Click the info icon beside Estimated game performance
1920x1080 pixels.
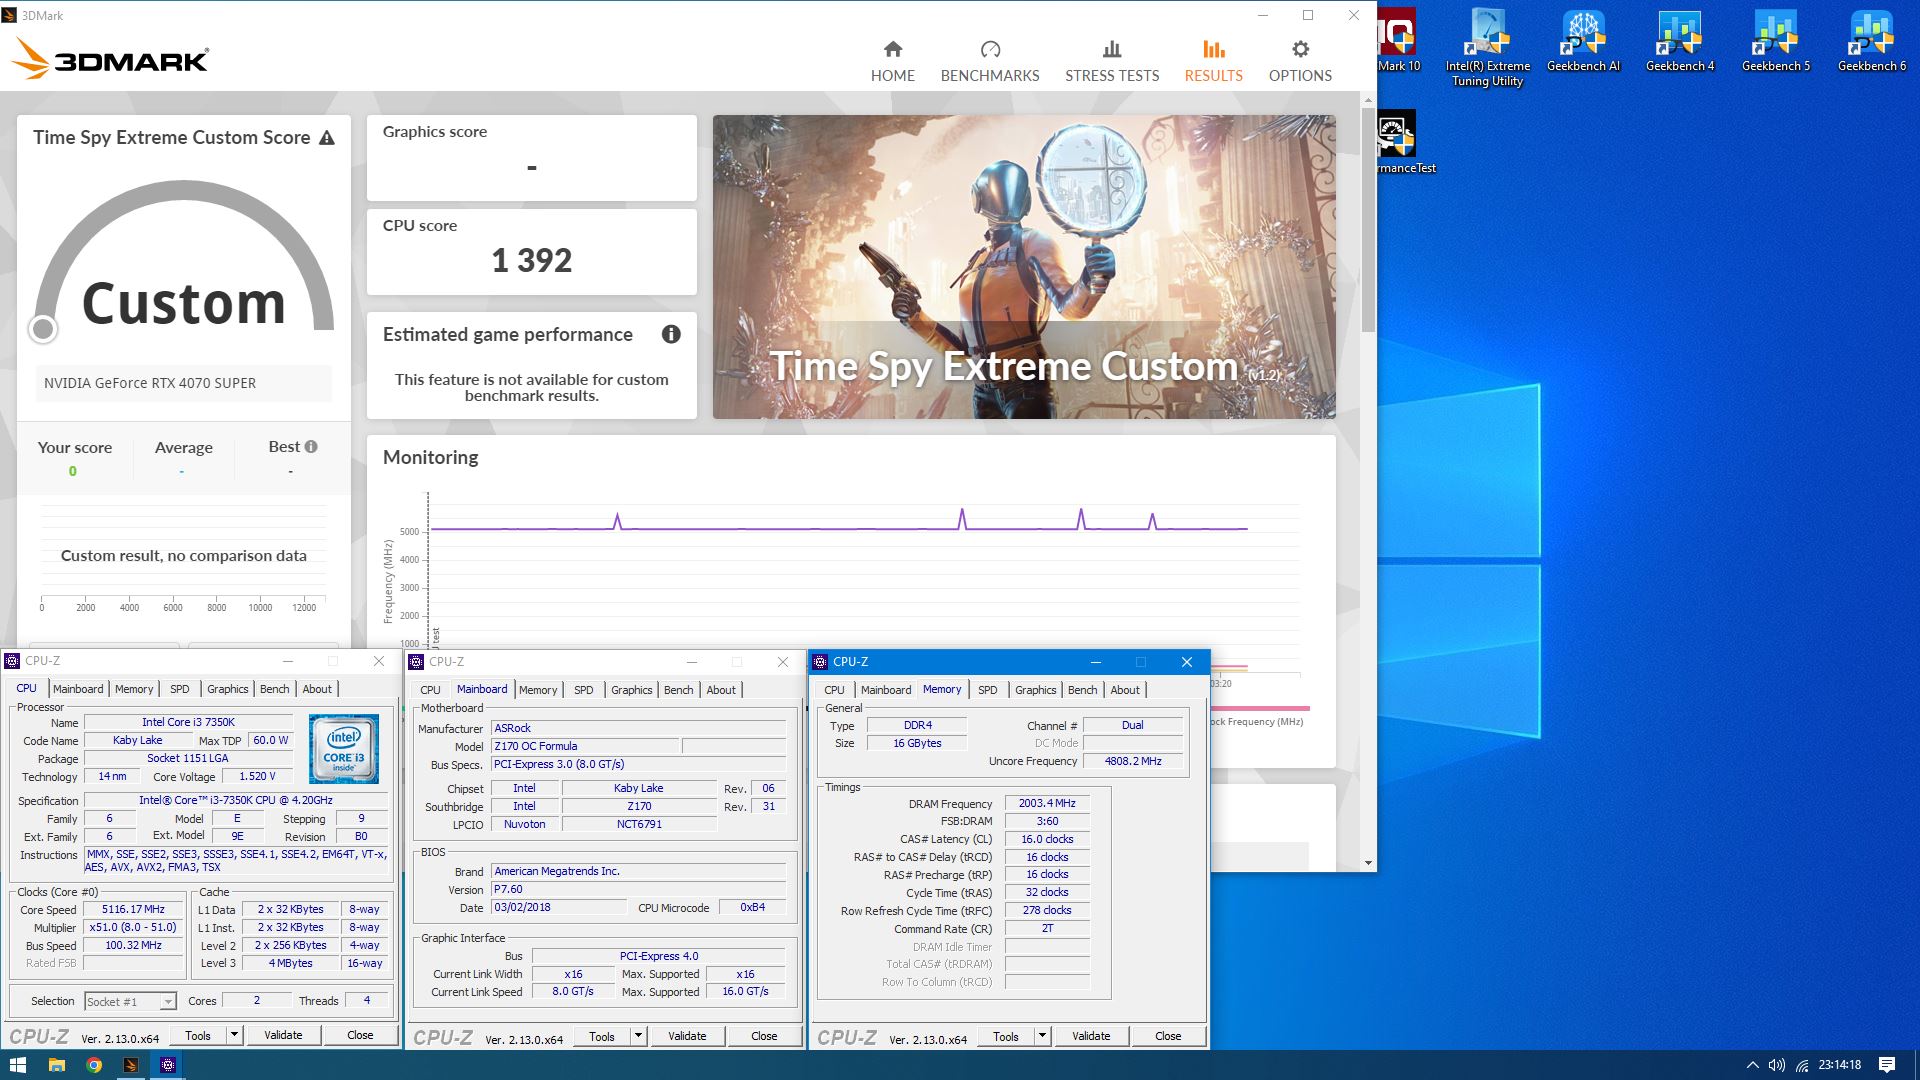[671, 334]
